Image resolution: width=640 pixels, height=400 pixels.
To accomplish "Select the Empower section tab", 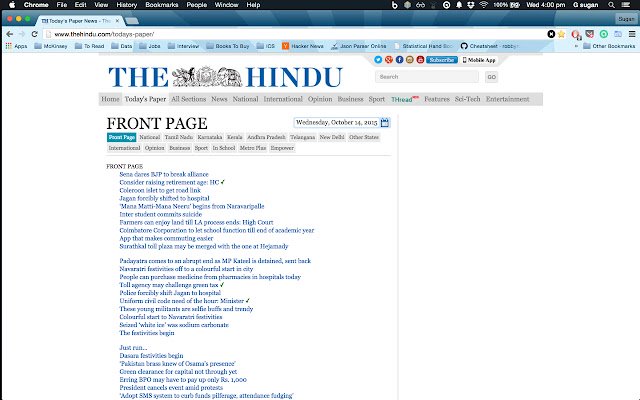I will [x=282, y=148].
